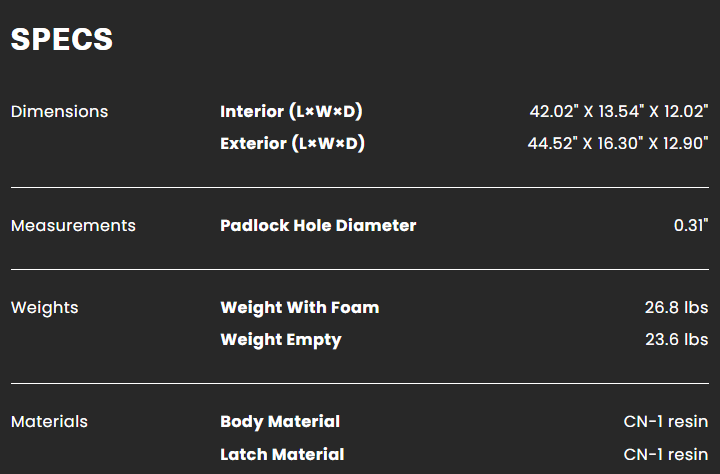Image resolution: width=720 pixels, height=474 pixels.
Task: Click the Latch Material label
Action: [282, 454]
